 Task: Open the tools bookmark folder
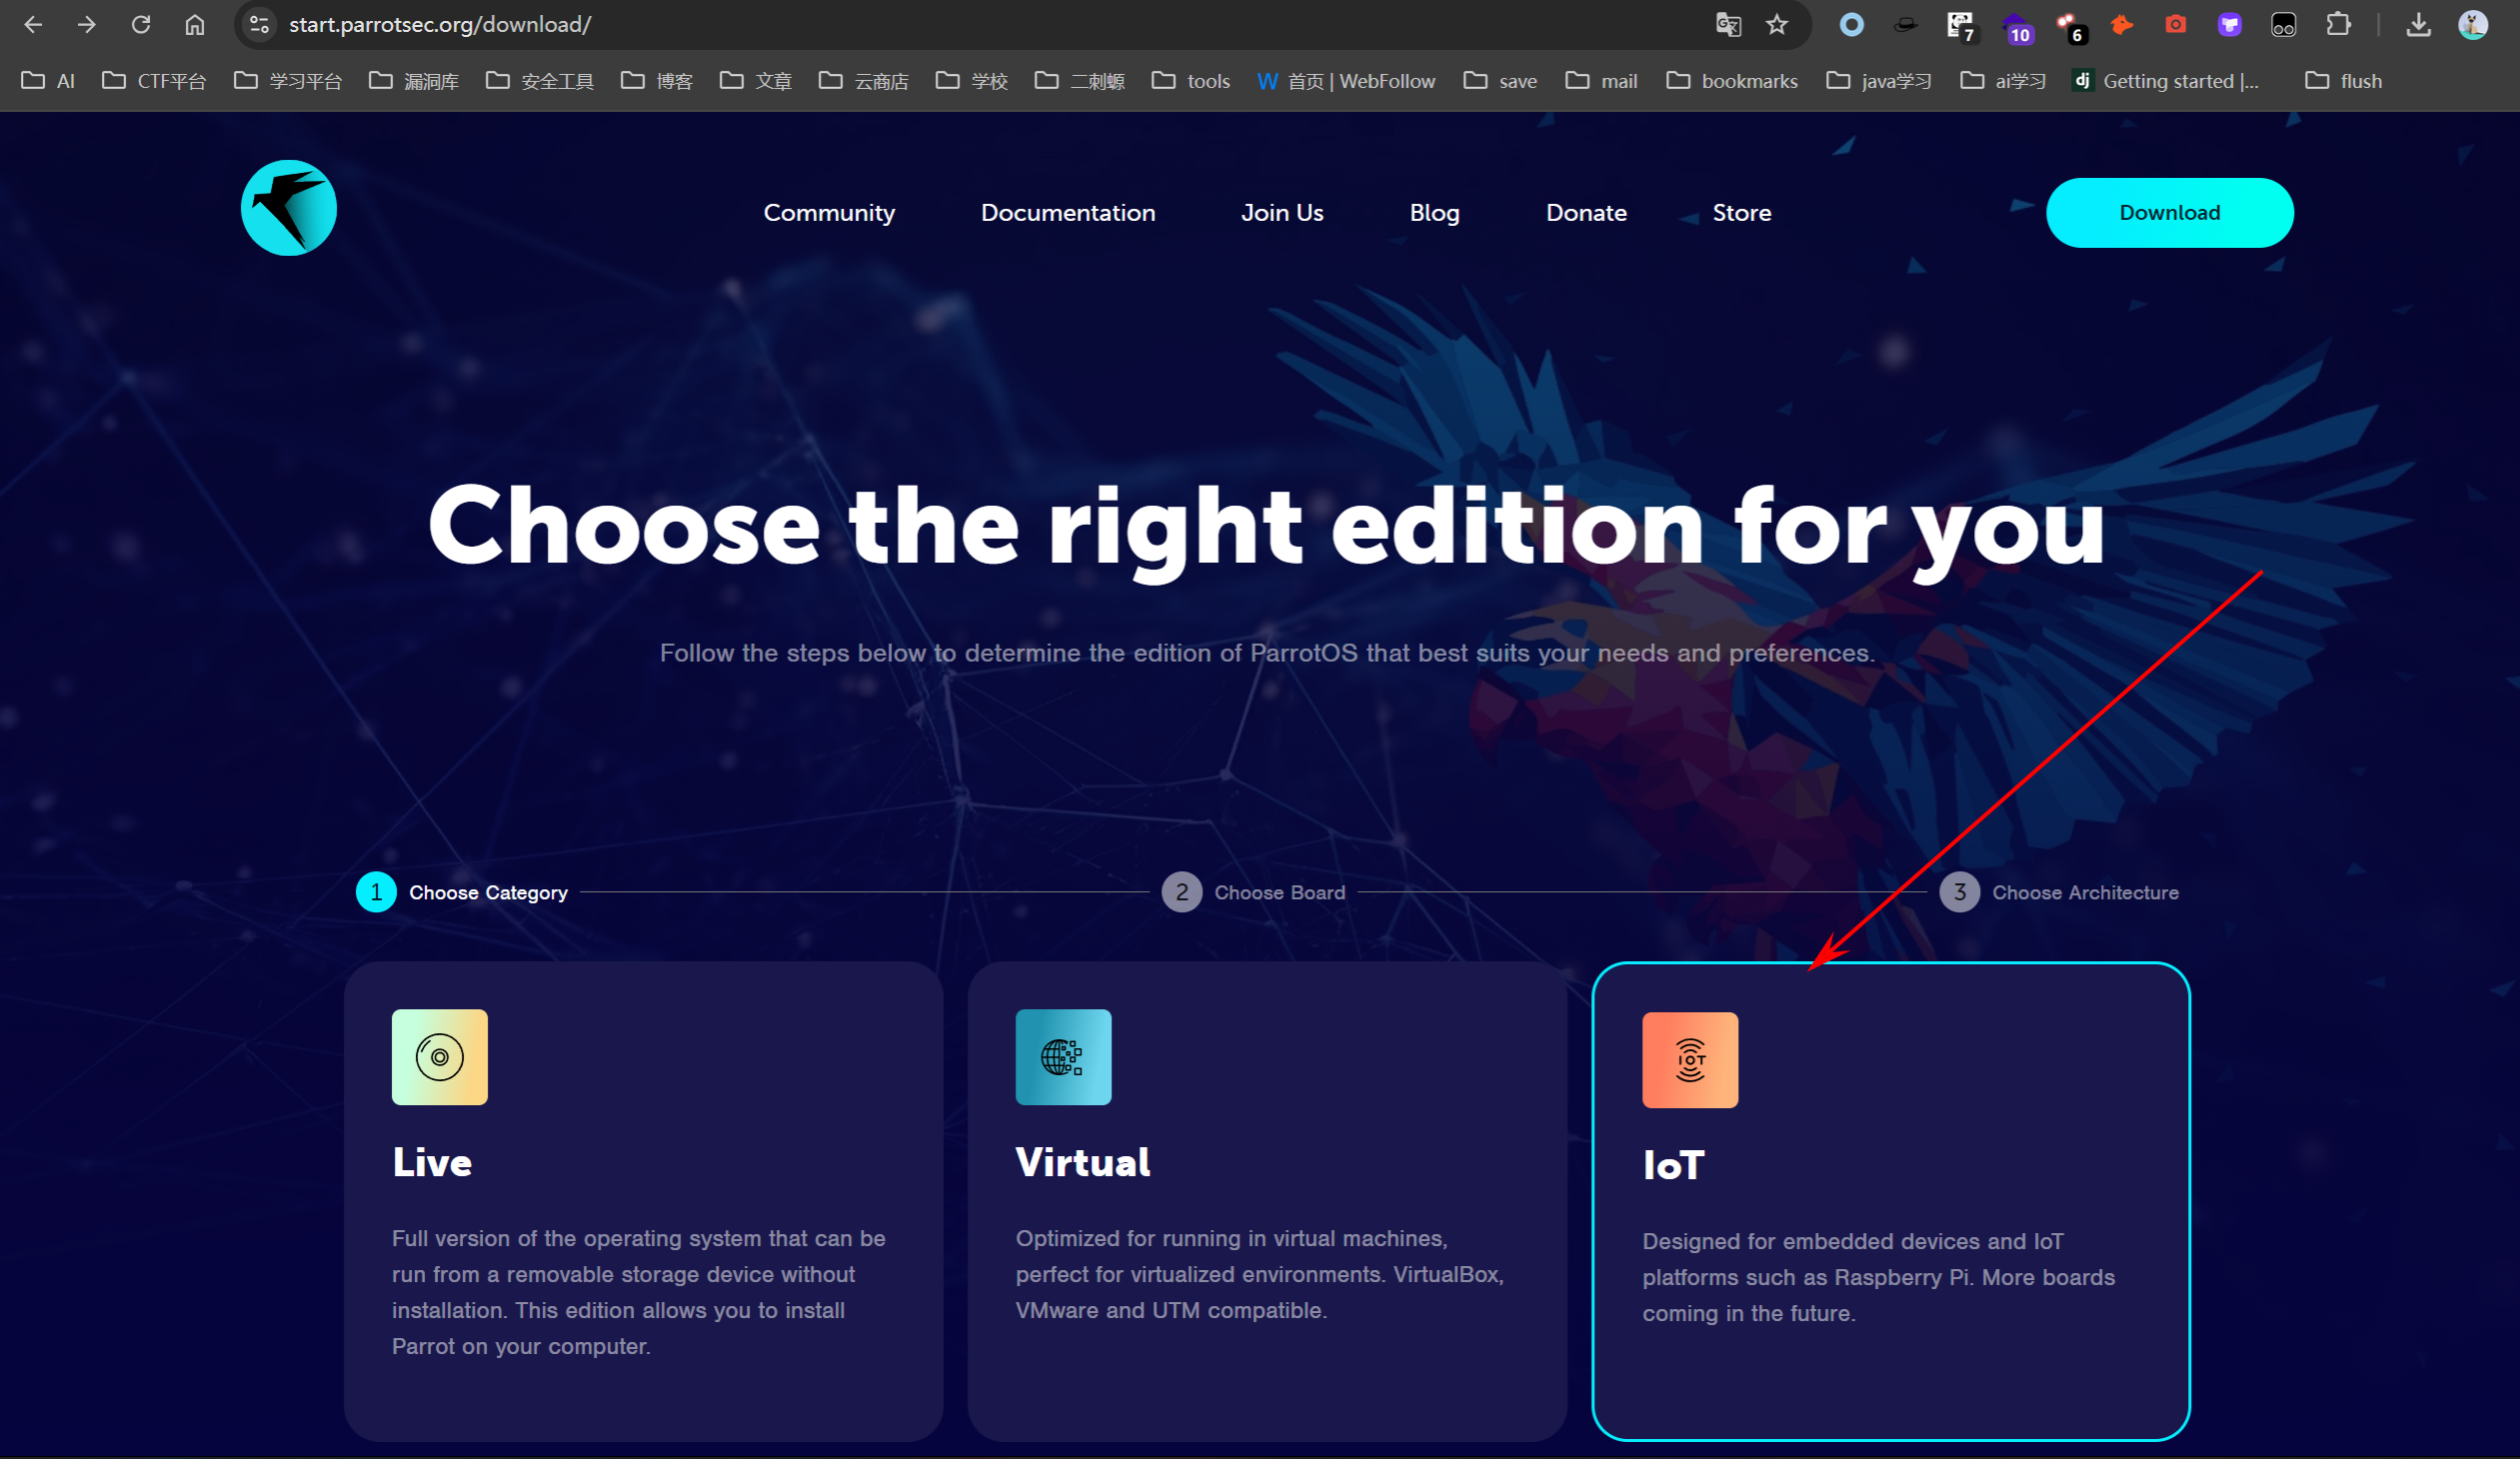point(1191,81)
